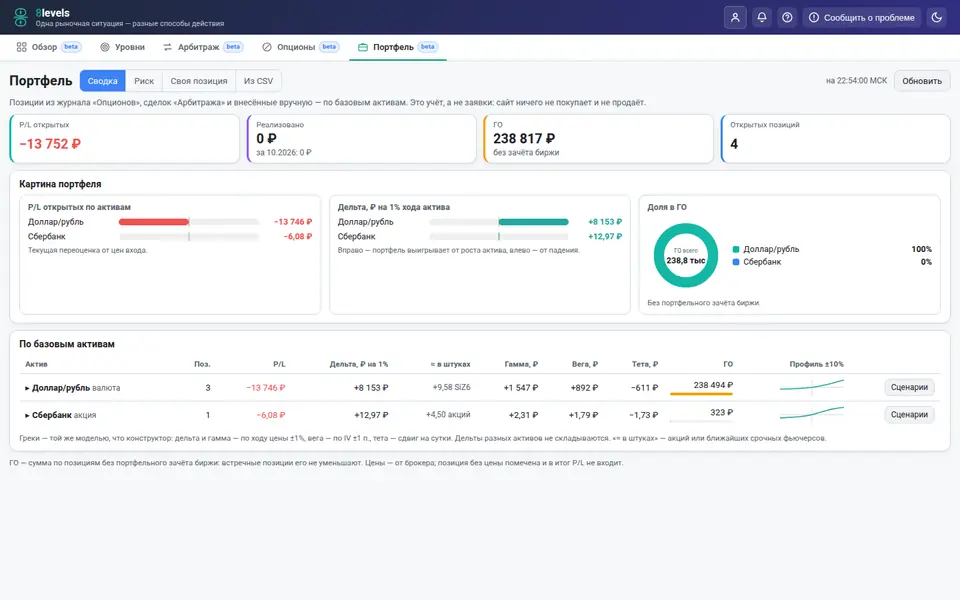Click the ГО donut chart

[686, 255]
